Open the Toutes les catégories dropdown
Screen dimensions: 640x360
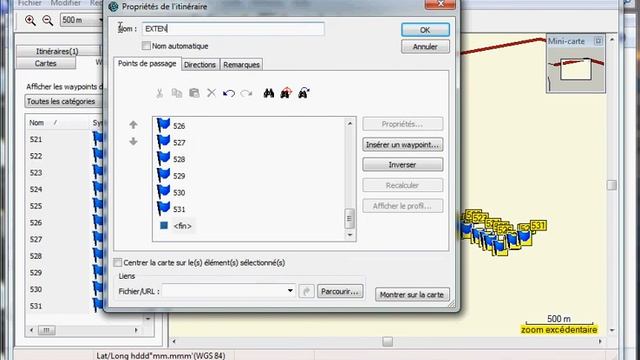tap(64, 101)
